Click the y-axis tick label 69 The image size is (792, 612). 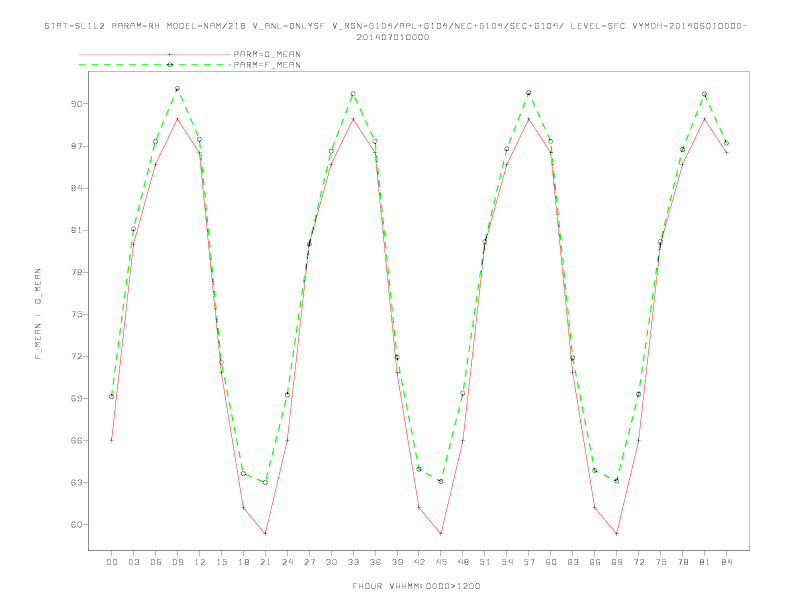tap(76, 398)
